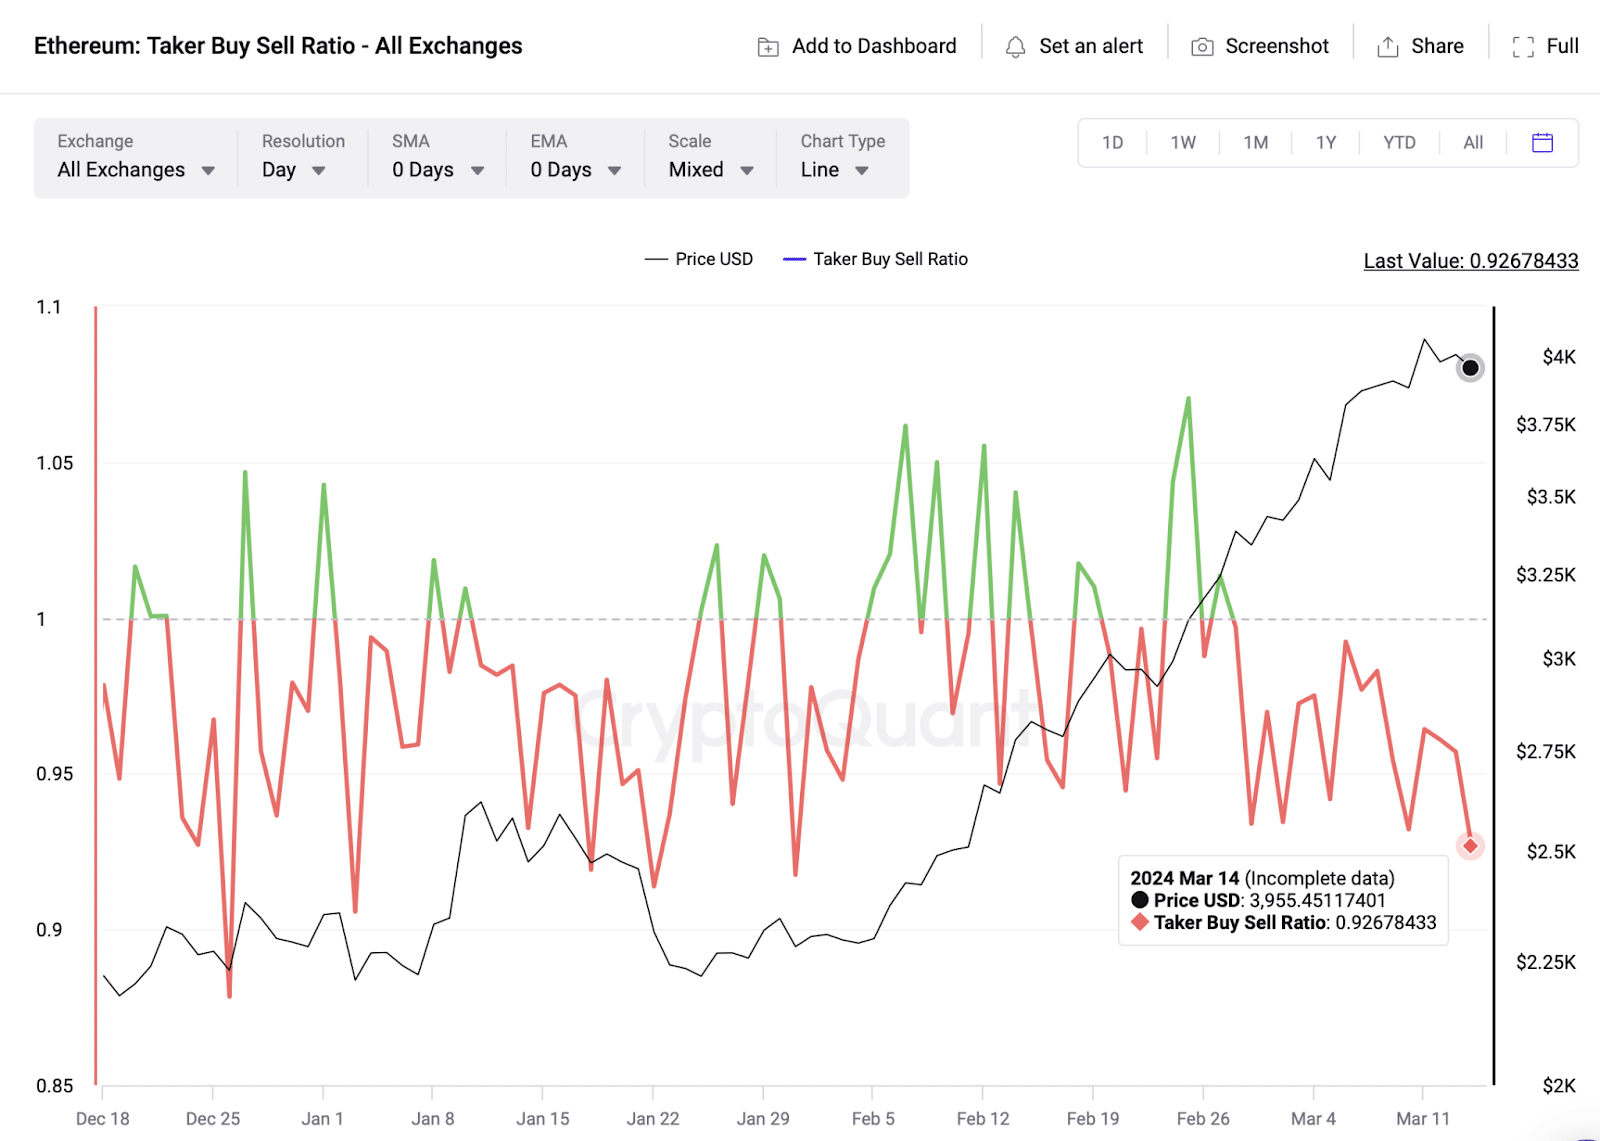The width and height of the screenshot is (1600, 1141).
Task: Click the $2.5K right axis label
Action: [1551, 852]
